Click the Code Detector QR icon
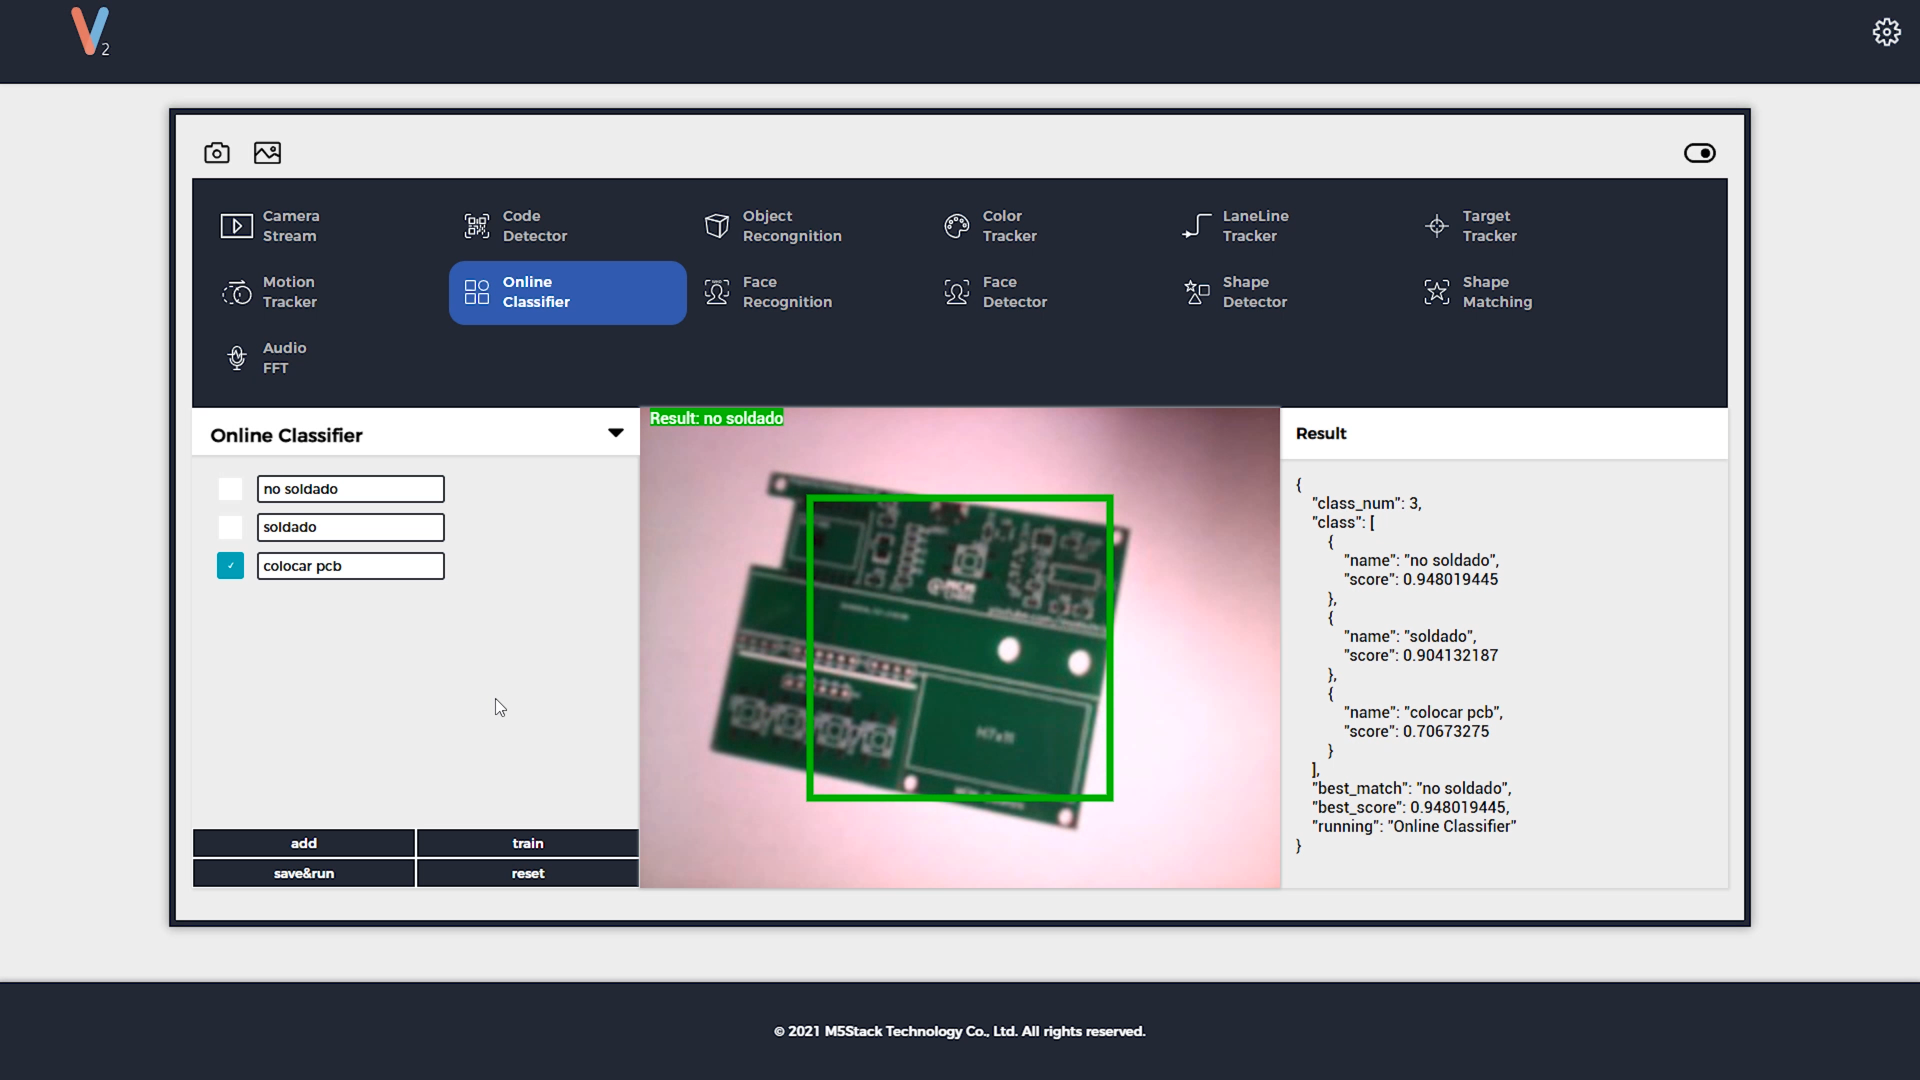The height and width of the screenshot is (1080, 1920). (477, 226)
